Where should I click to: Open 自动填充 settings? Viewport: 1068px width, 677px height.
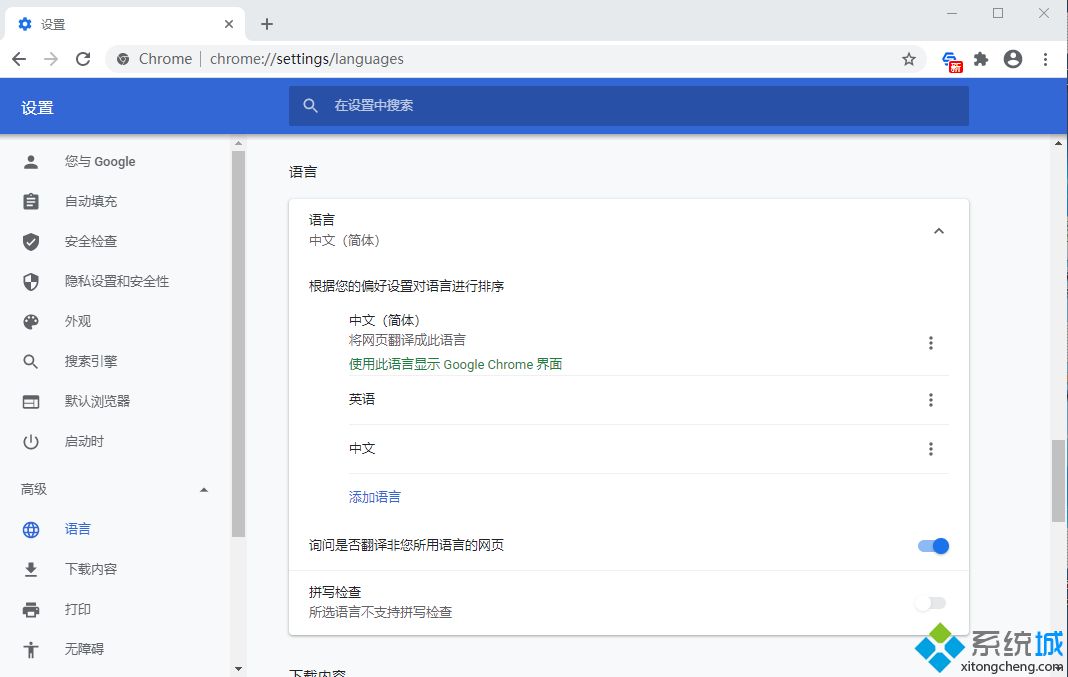coord(91,201)
